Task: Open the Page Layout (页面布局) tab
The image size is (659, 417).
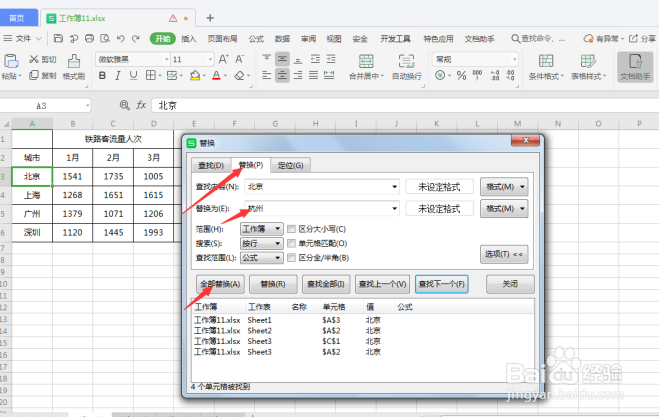Action: tap(222, 39)
